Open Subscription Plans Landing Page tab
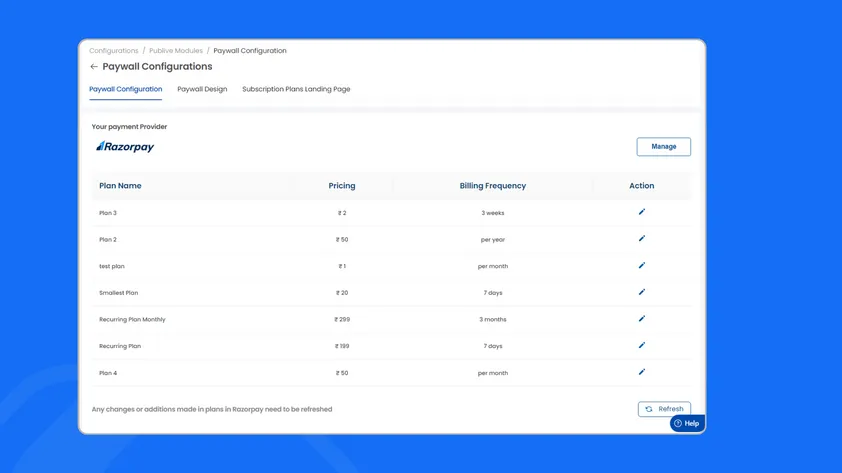The image size is (842, 473). point(296,89)
